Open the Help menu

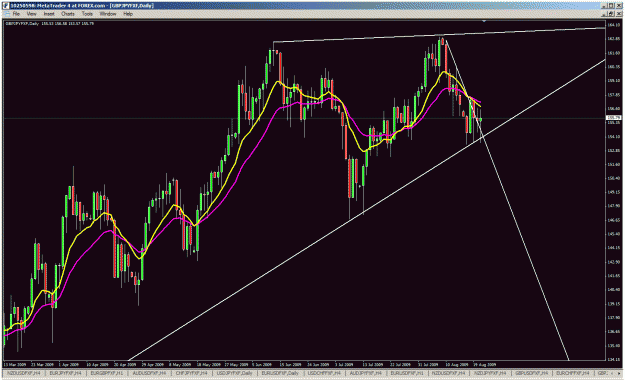coord(128,14)
